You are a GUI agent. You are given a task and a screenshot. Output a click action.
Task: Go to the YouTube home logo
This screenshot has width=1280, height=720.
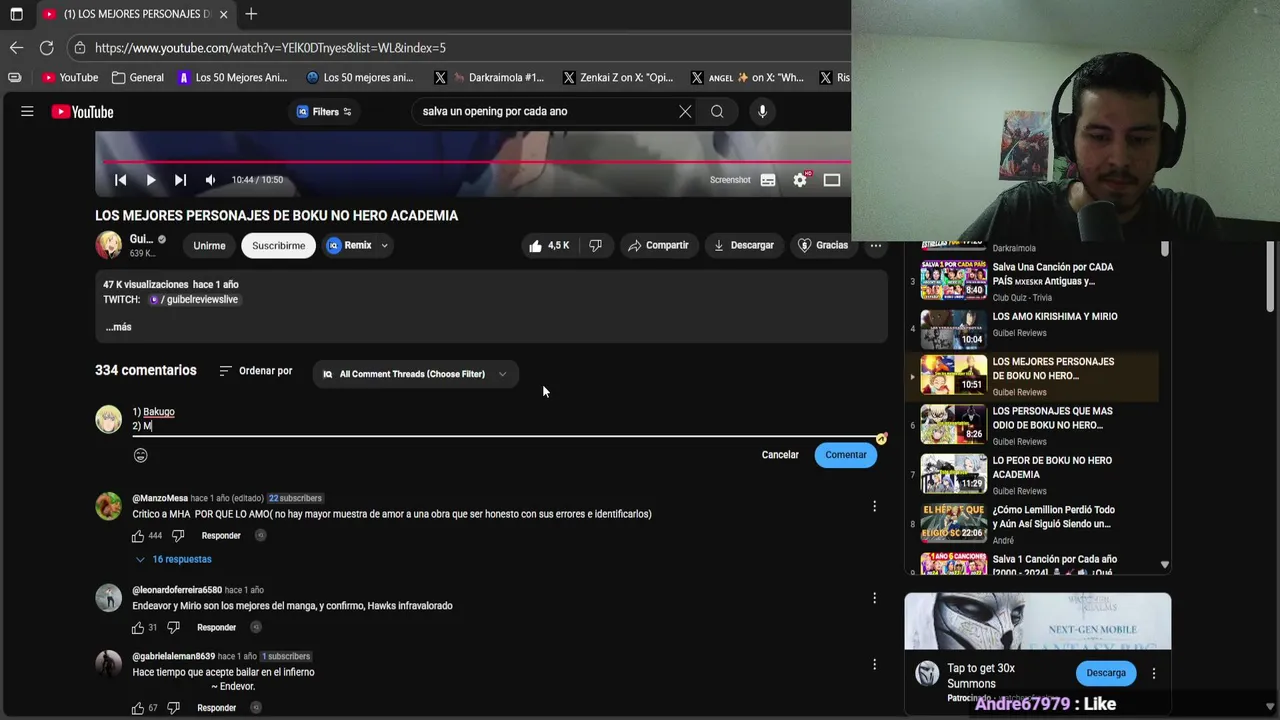click(x=83, y=112)
